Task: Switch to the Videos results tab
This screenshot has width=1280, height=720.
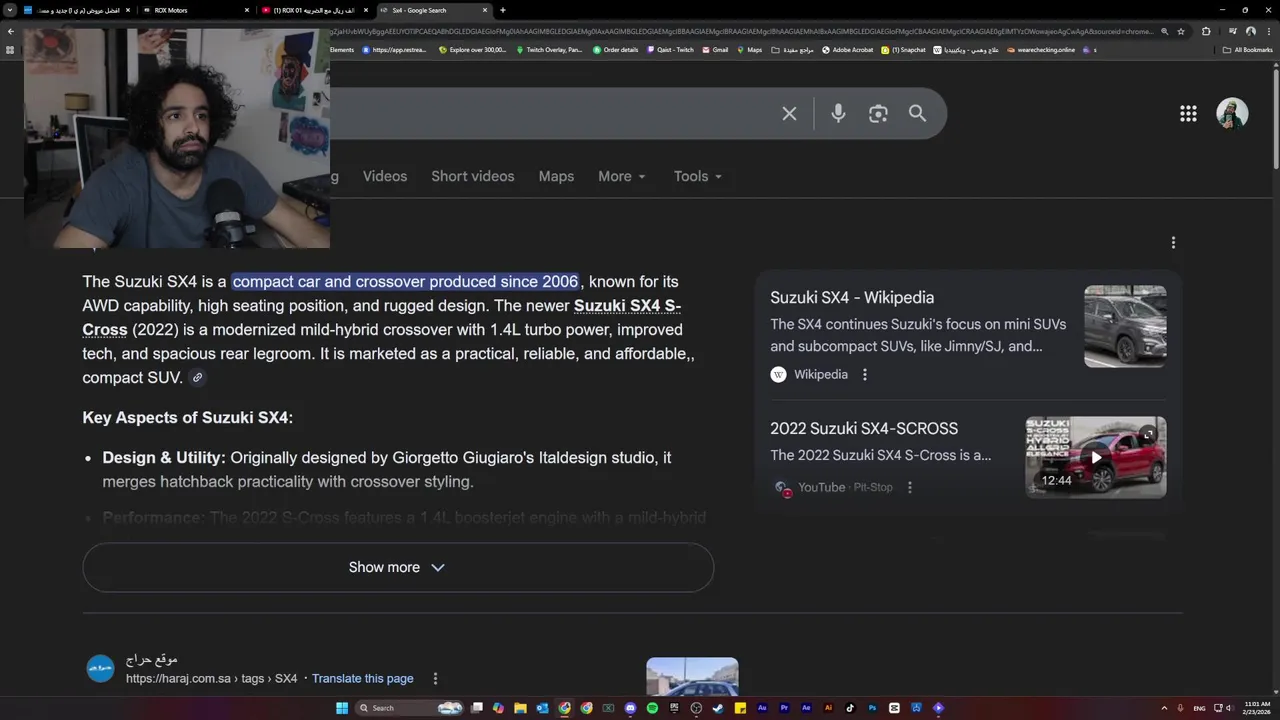Action: click(385, 176)
